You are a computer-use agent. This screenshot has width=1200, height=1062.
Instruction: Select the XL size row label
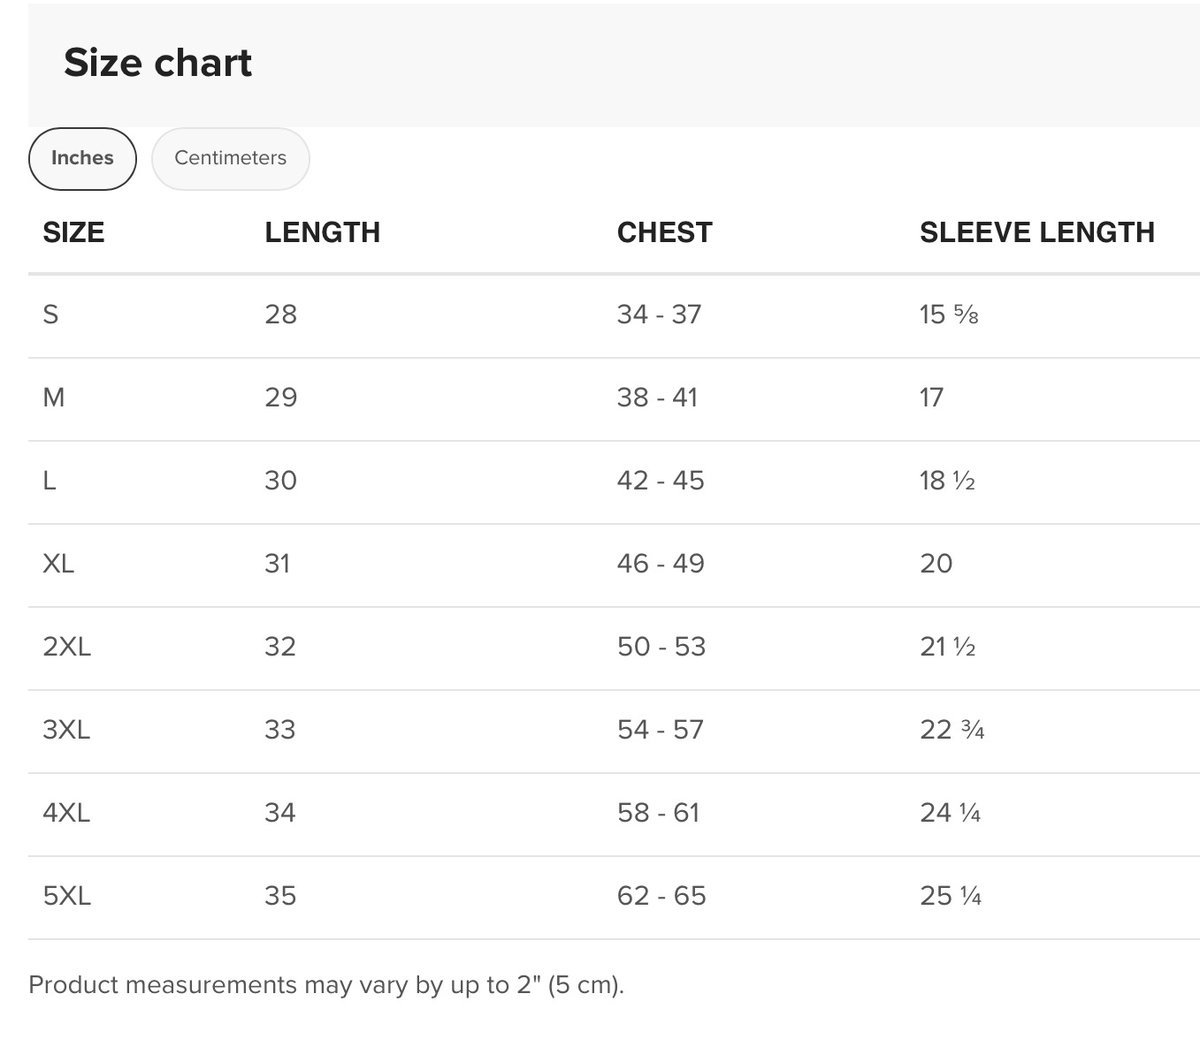click(58, 563)
